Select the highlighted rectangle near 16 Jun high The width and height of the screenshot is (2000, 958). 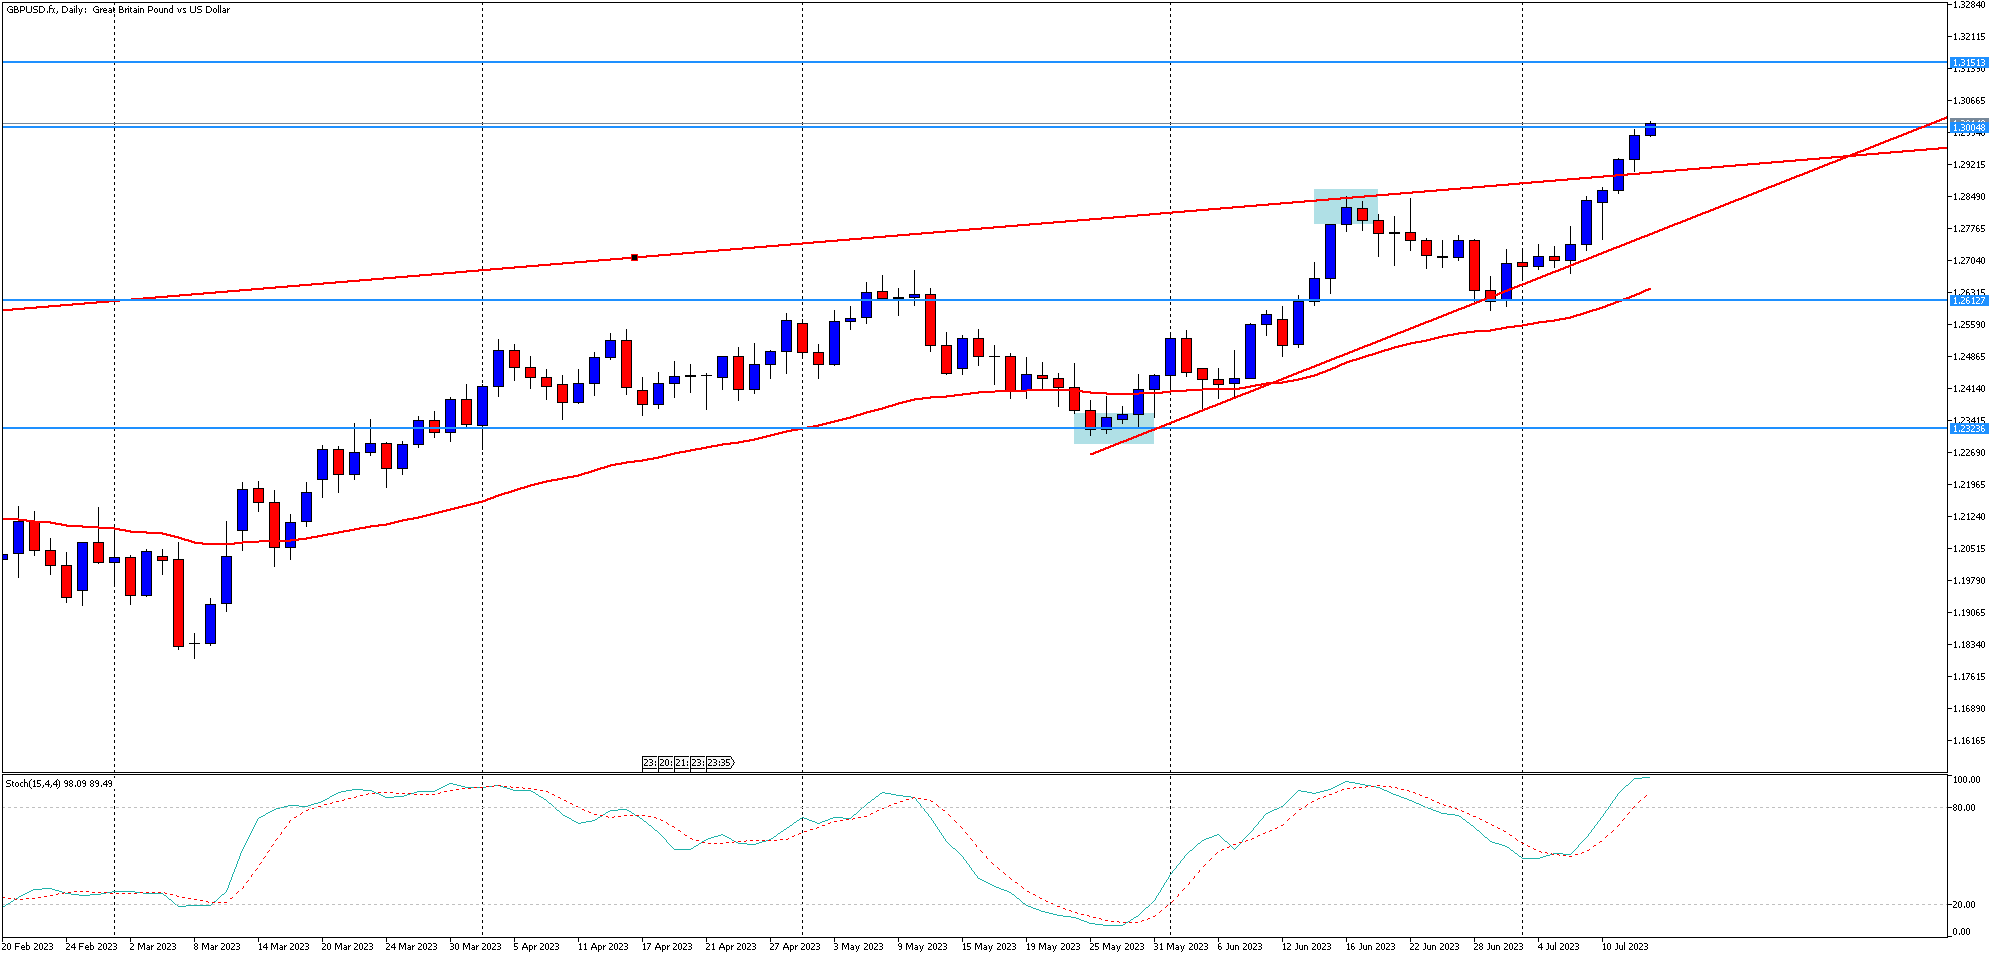pyautogui.click(x=1345, y=207)
